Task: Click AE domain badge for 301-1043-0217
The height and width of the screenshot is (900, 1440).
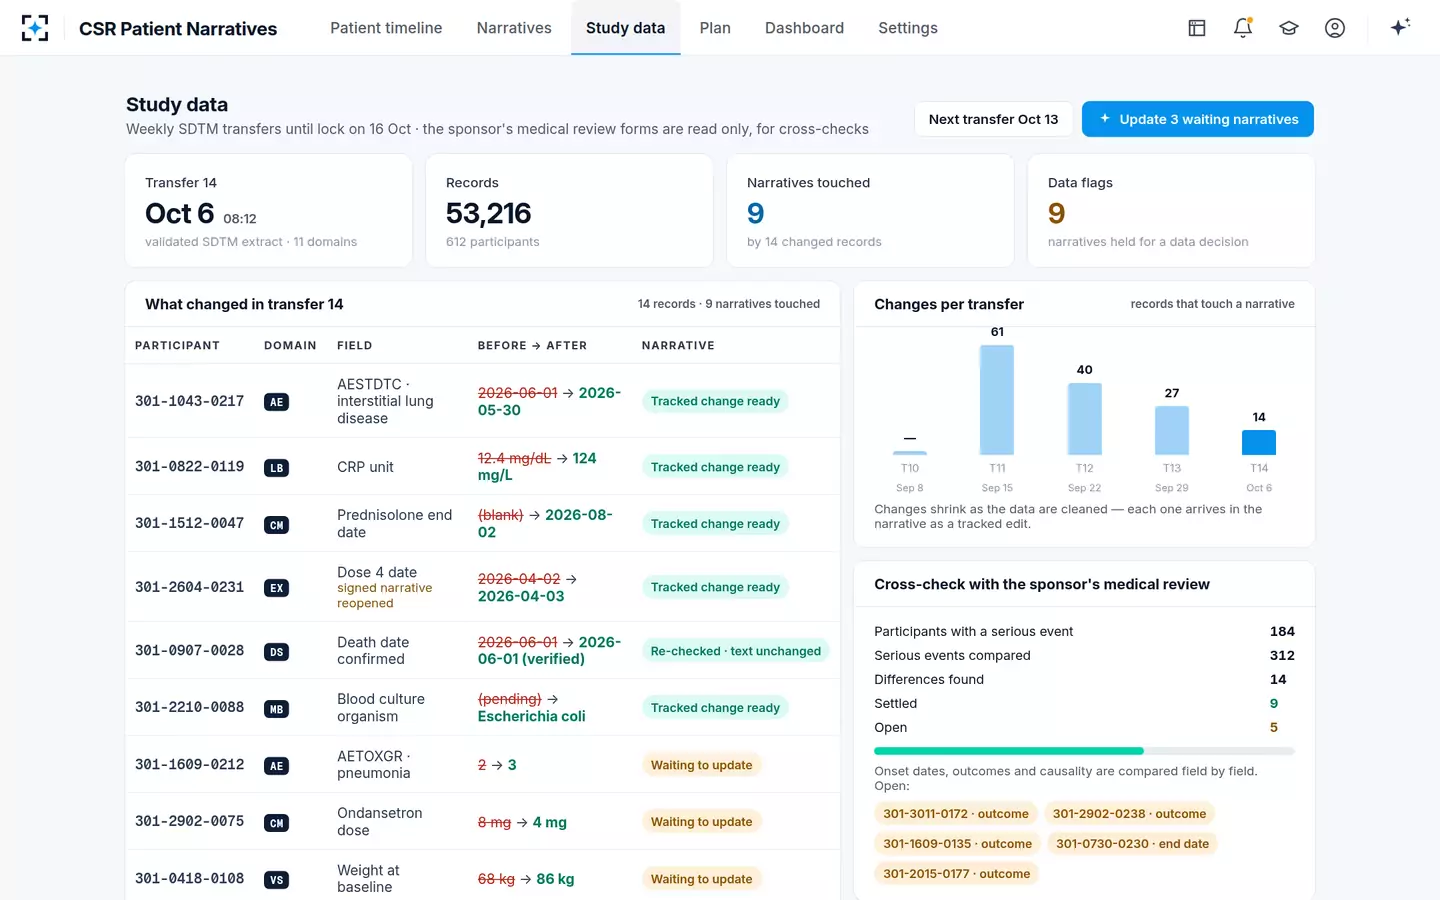Action: (x=277, y=402)
